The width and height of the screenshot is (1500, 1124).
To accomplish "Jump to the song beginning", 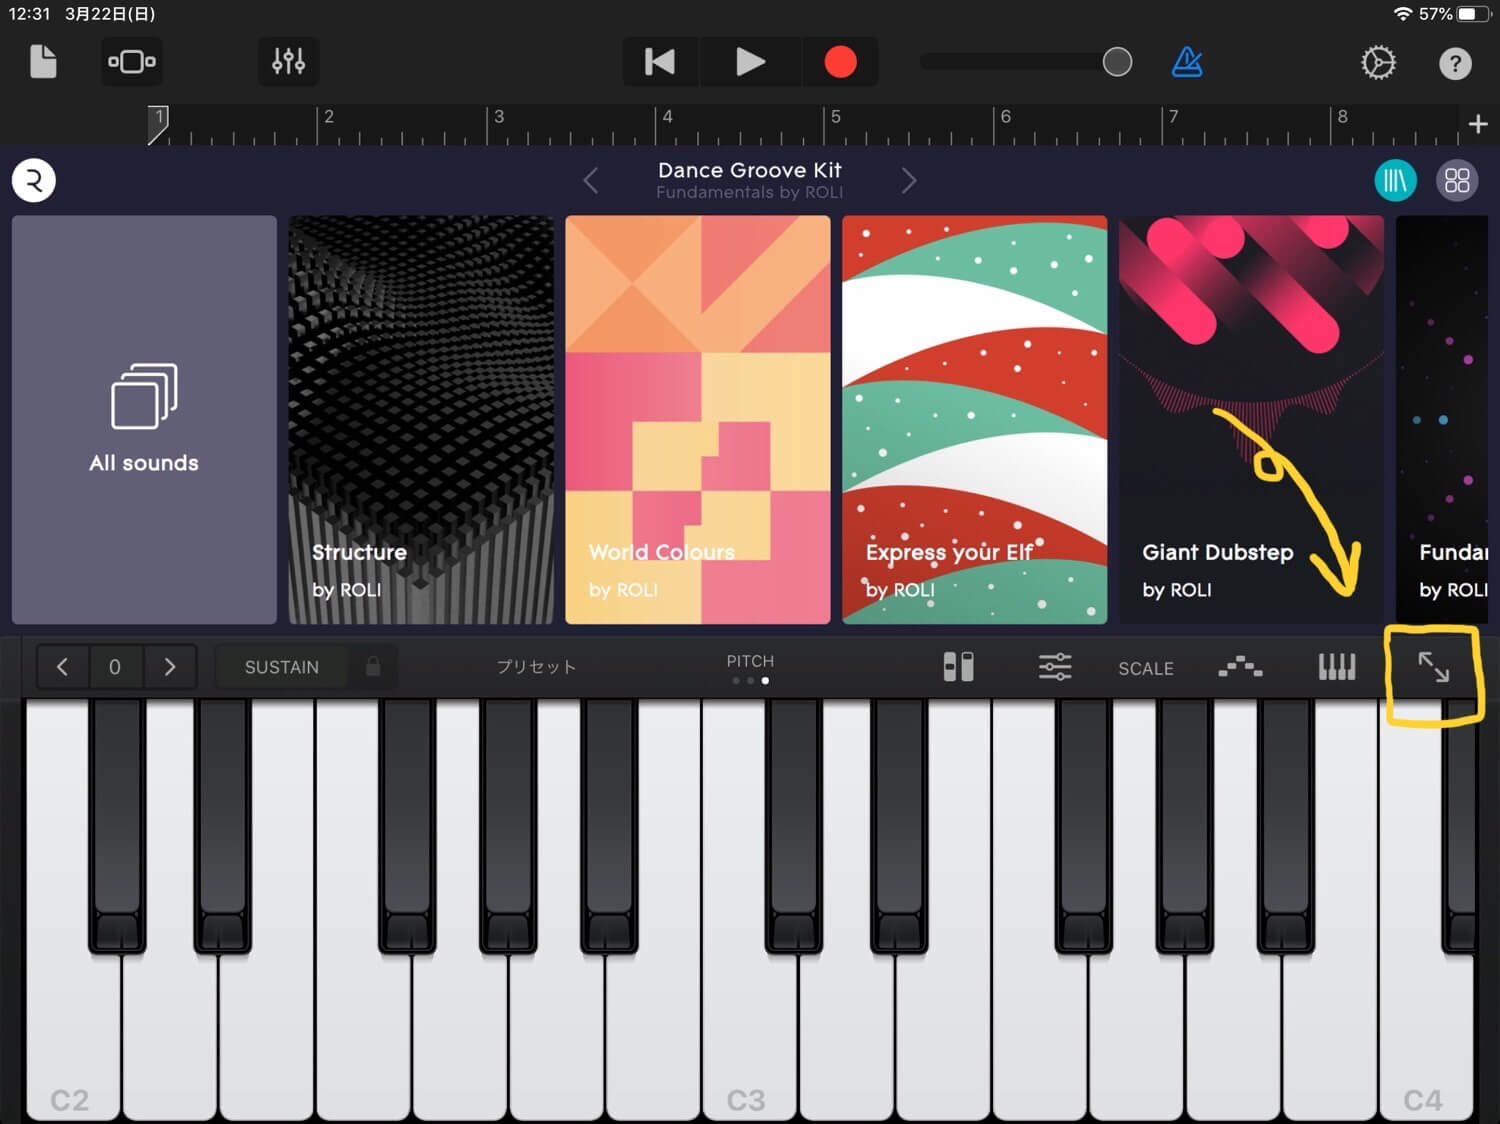I will (x=660, y=62).
